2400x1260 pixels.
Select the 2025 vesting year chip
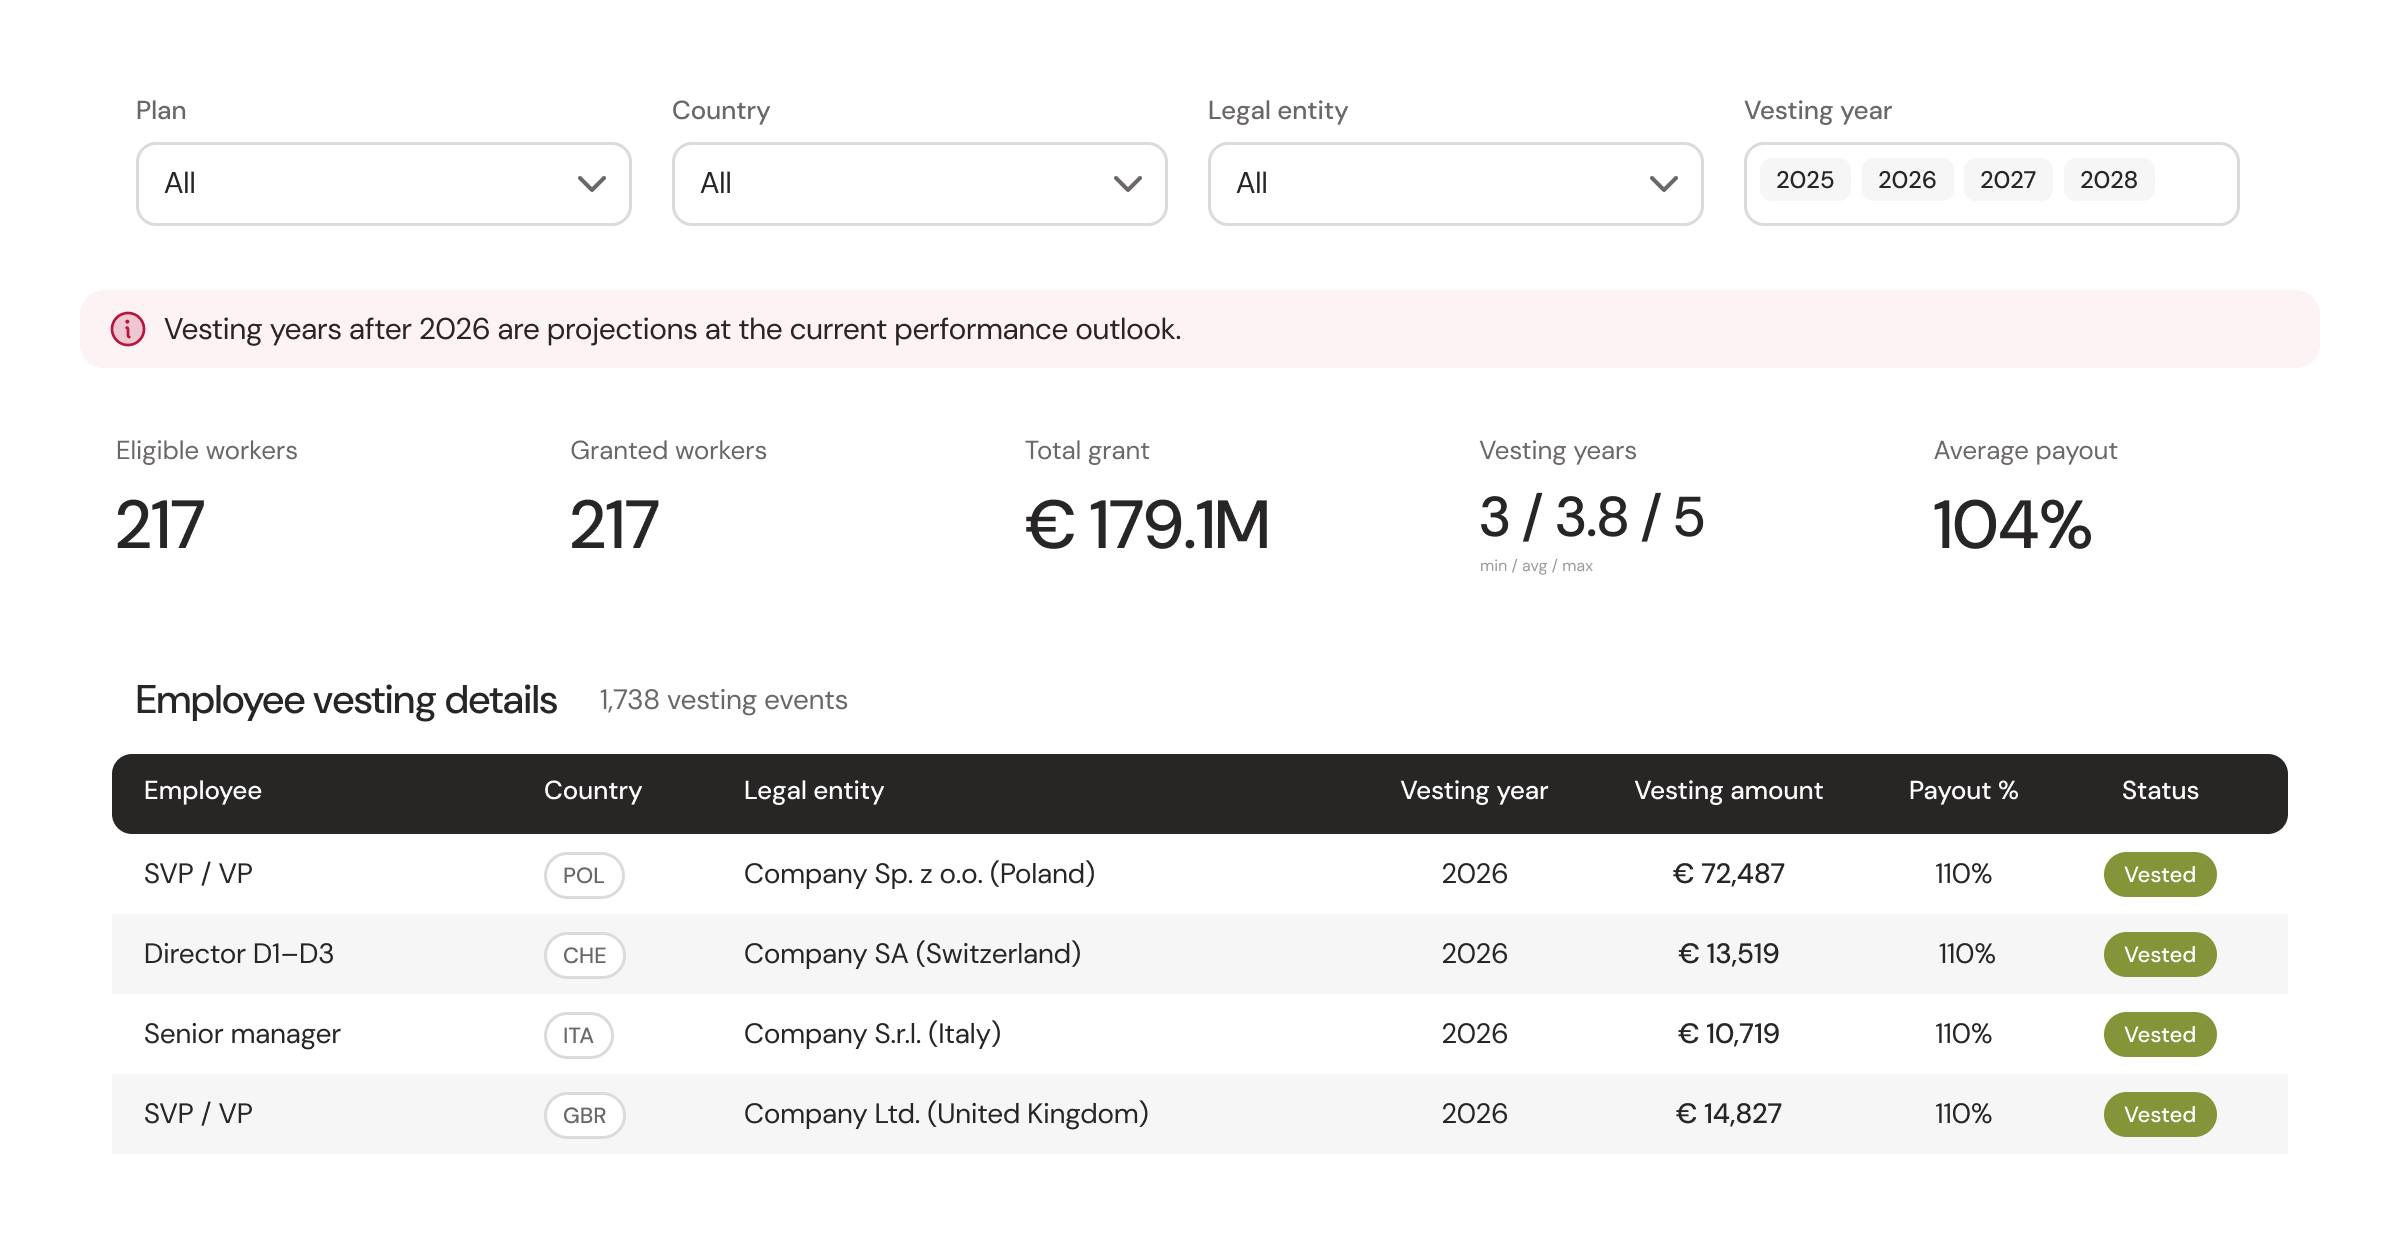pyautogui.click(x=1805, y=180)
